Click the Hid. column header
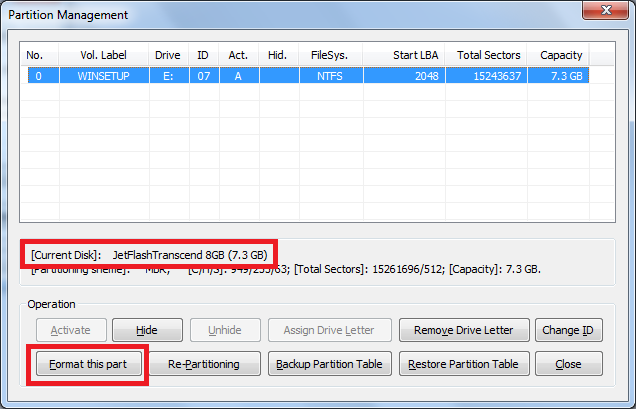This screenshot has height=409, width=636. click(x=277, y=55)
